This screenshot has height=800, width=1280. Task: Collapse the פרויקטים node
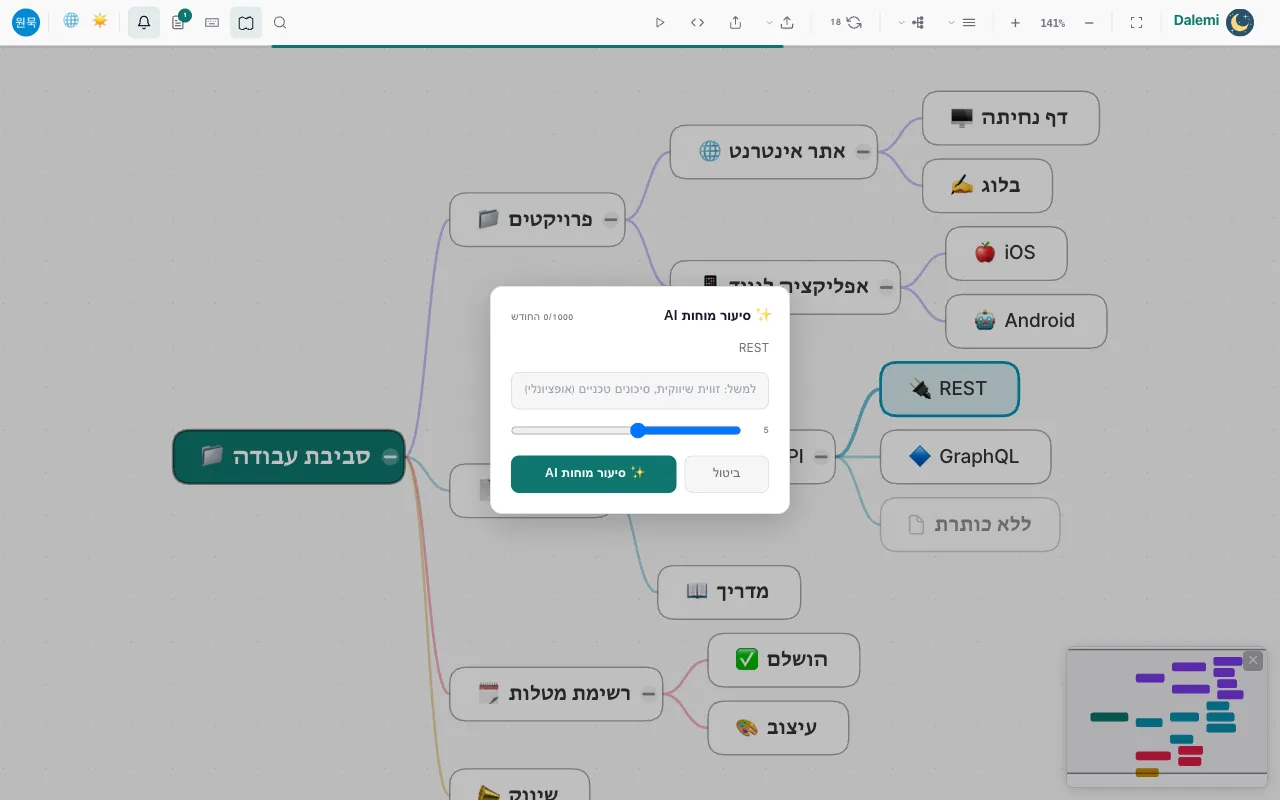tap(610, 220)
